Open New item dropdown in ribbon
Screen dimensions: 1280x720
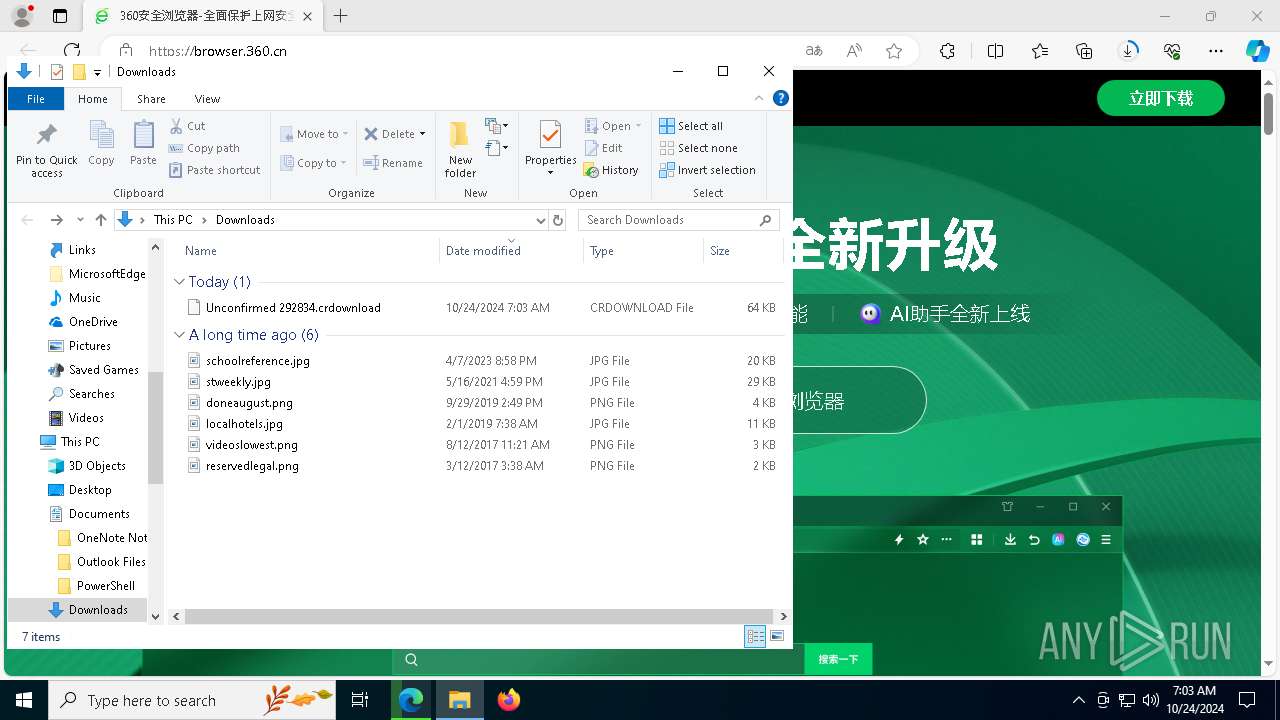coord(497,126)
